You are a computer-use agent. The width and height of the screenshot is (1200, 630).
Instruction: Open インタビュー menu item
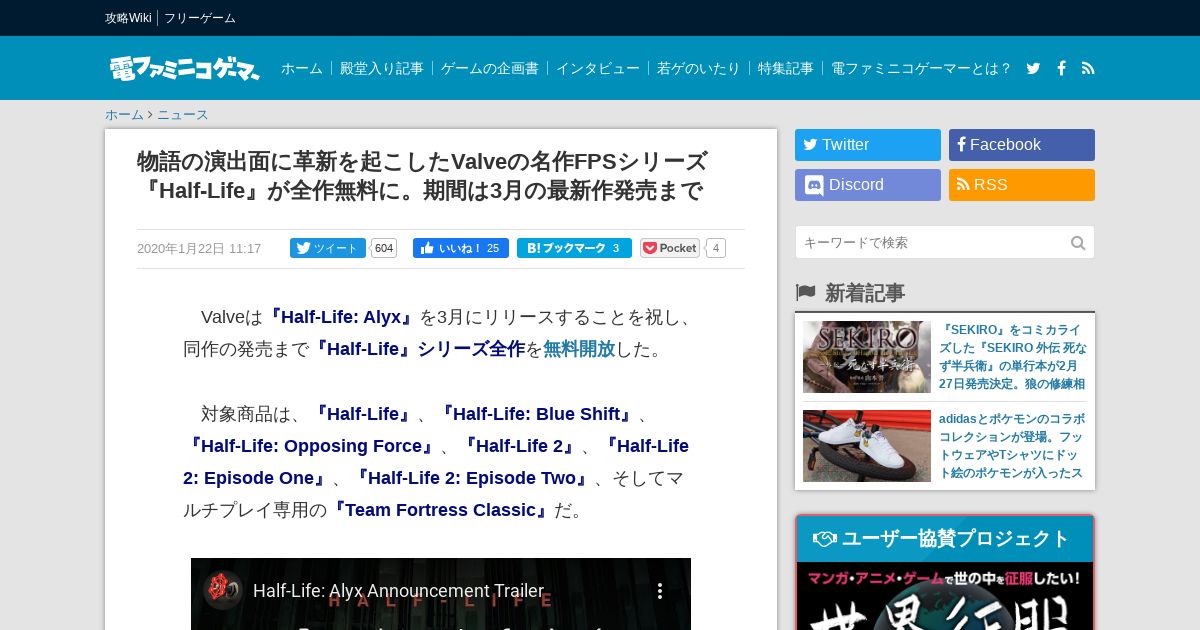pyautogui.click(x=597, y=68)
